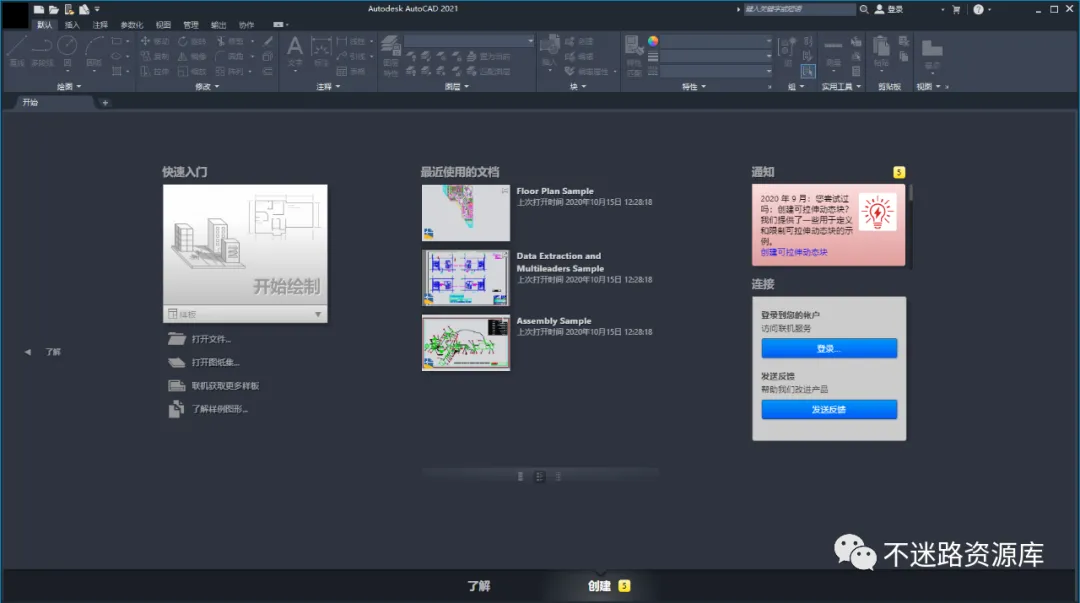Screen dimensions: 1080x603
Task: Click 开始绘制 Start Drawing tile
Action: point(245,245)
